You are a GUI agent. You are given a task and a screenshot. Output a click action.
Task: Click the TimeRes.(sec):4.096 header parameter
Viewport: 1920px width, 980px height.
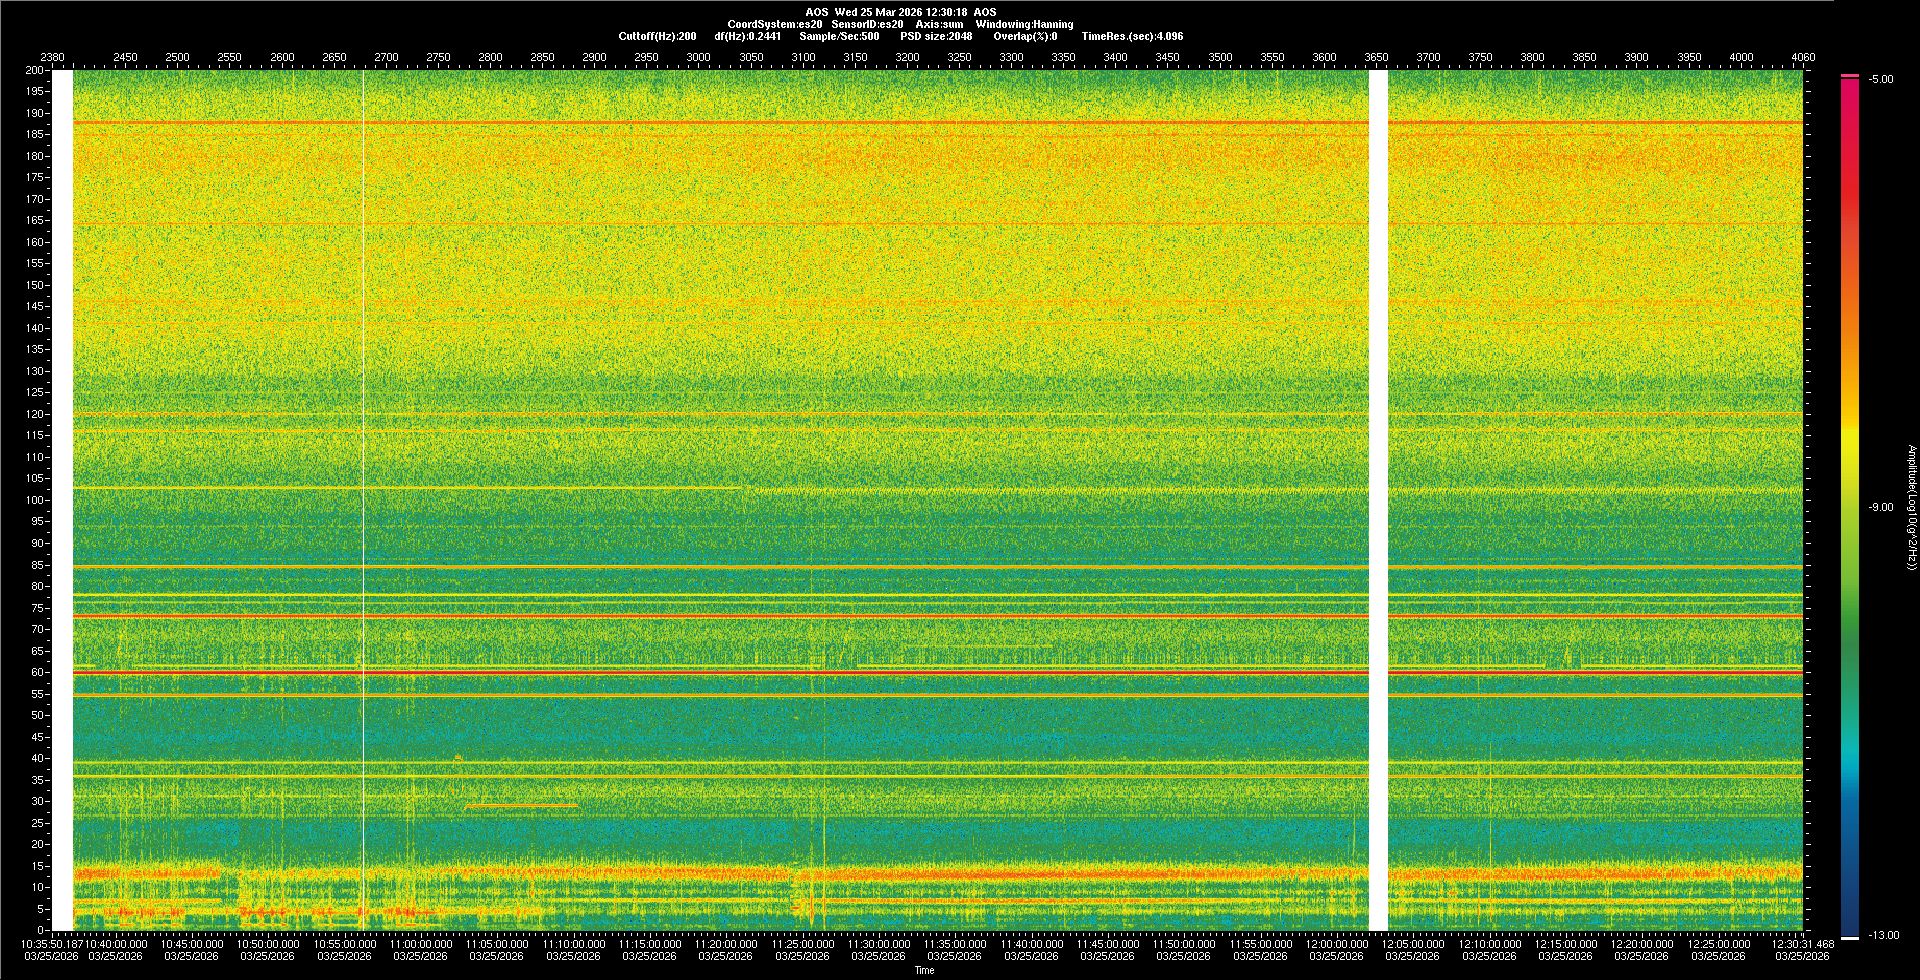pos(1132,36)
